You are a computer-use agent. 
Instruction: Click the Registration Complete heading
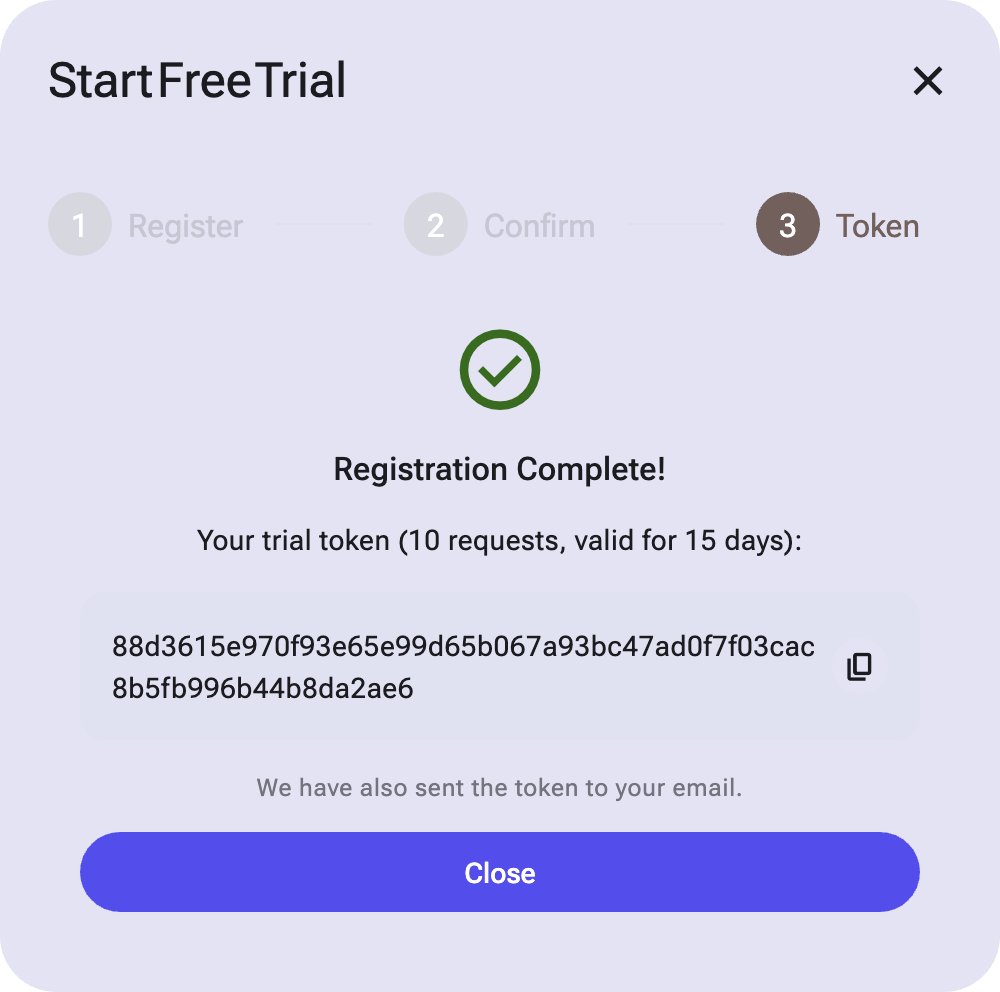click(x=499, y=469)
